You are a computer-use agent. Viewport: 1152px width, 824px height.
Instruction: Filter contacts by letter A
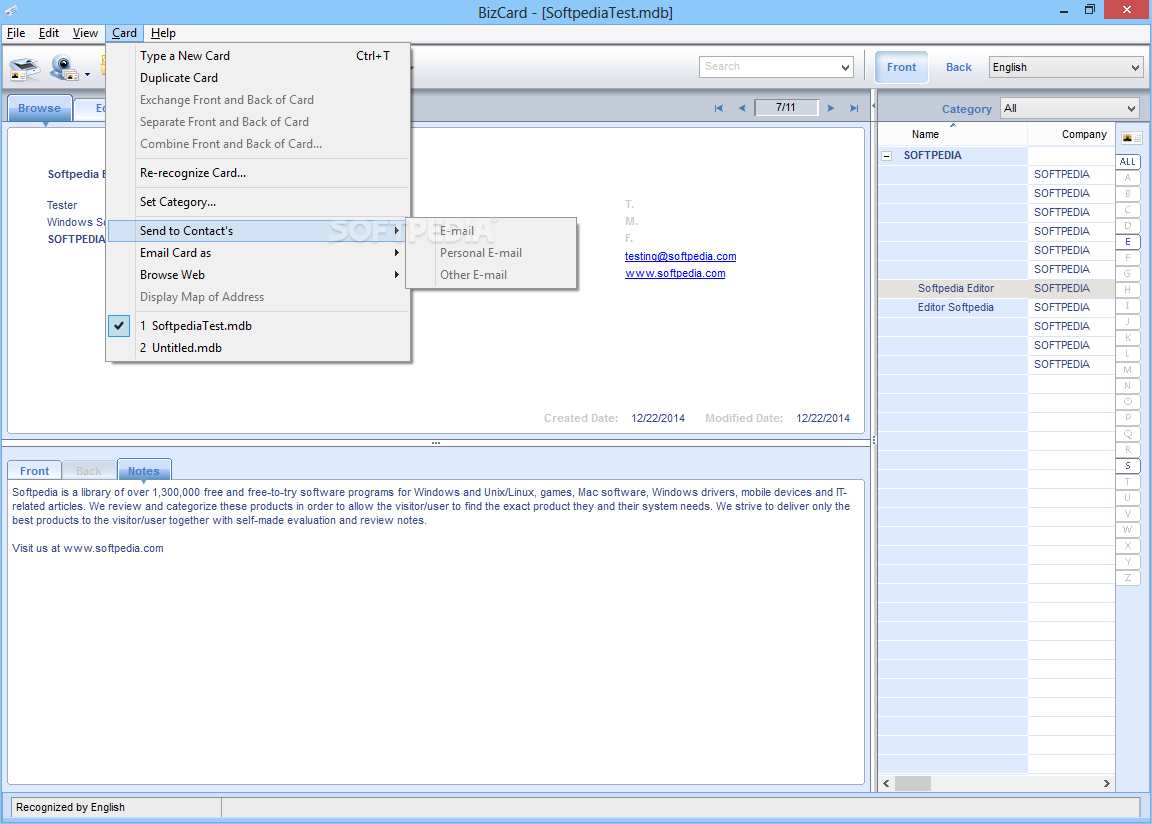1128,178
